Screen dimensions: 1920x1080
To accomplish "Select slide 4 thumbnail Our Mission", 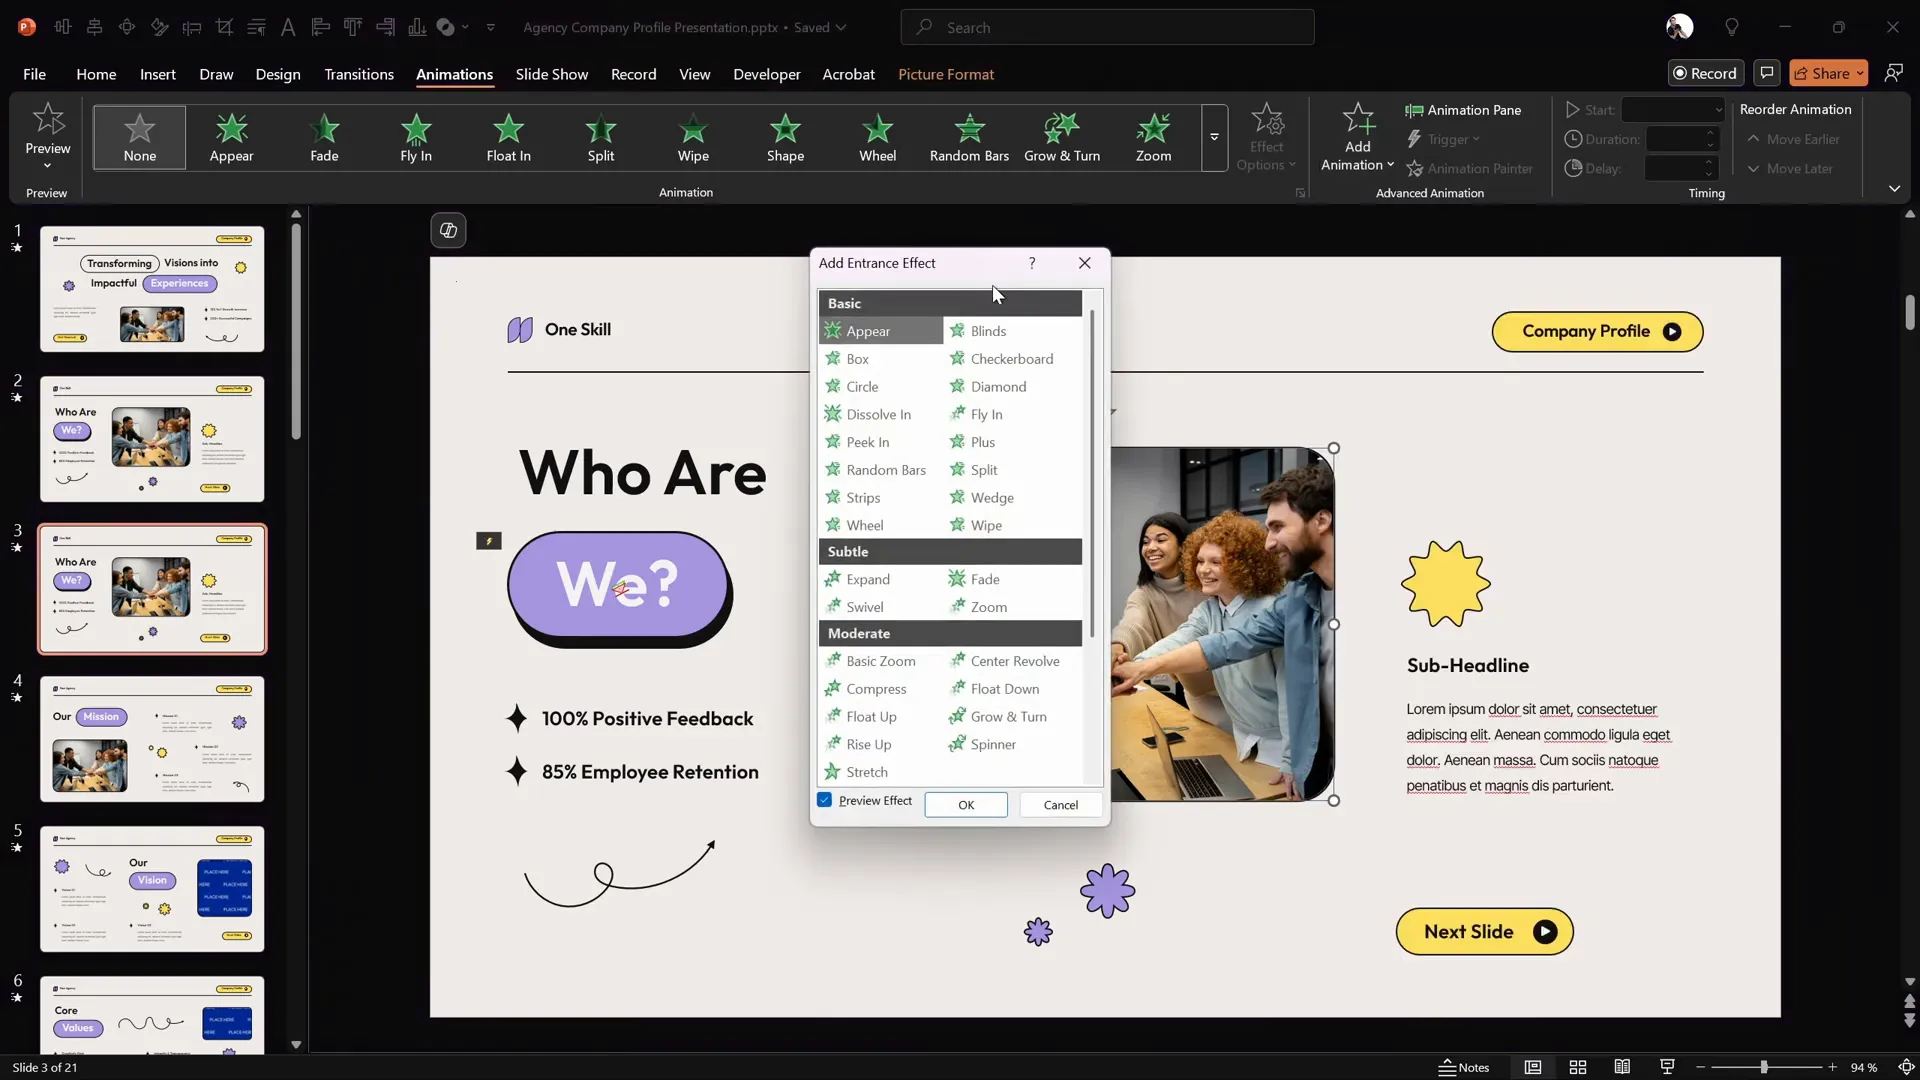I will [152, 739].
